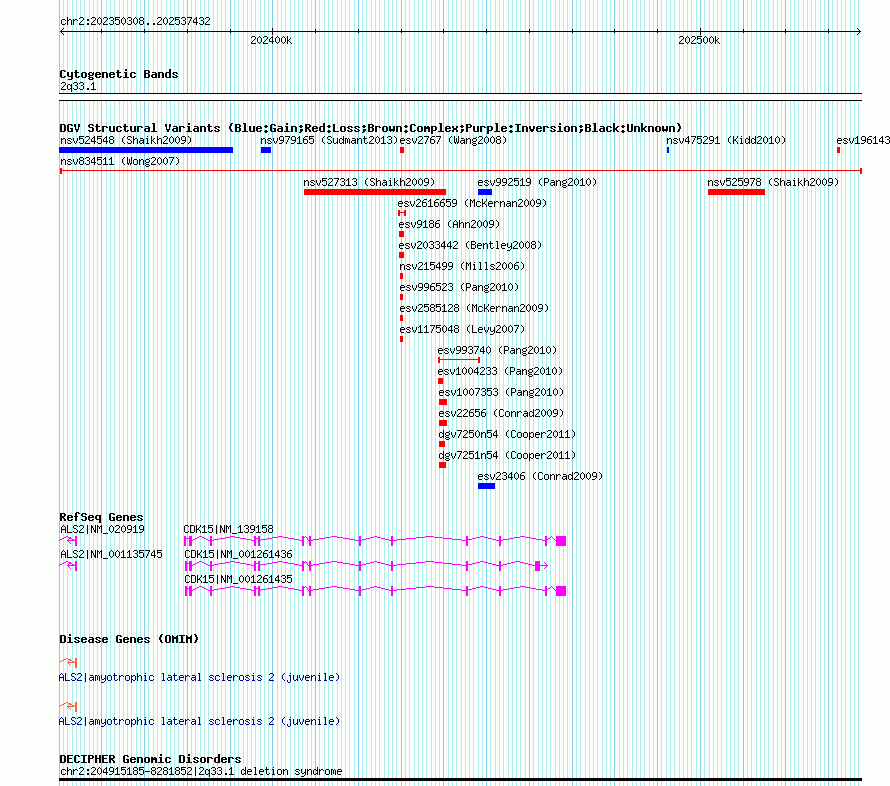
Task: Select the 2q33.1 cytogenetic band label
Action: coord(78,86)
